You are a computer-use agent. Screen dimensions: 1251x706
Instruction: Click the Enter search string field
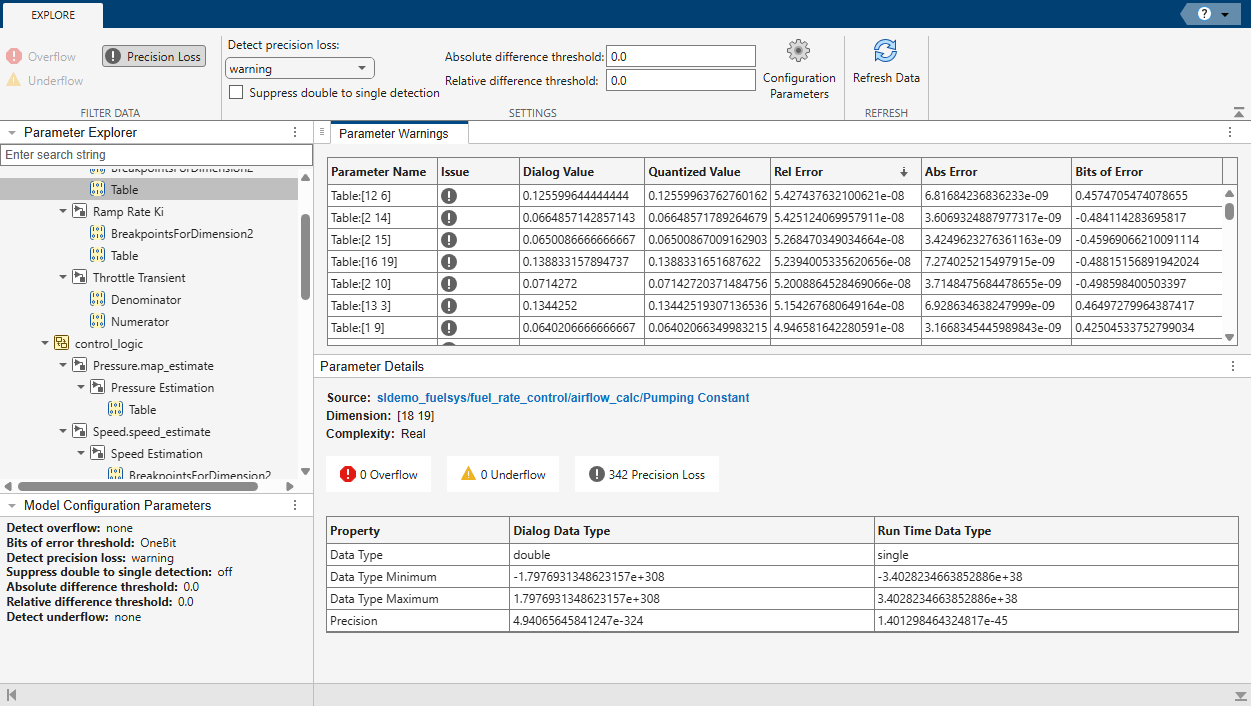point(156,155)
